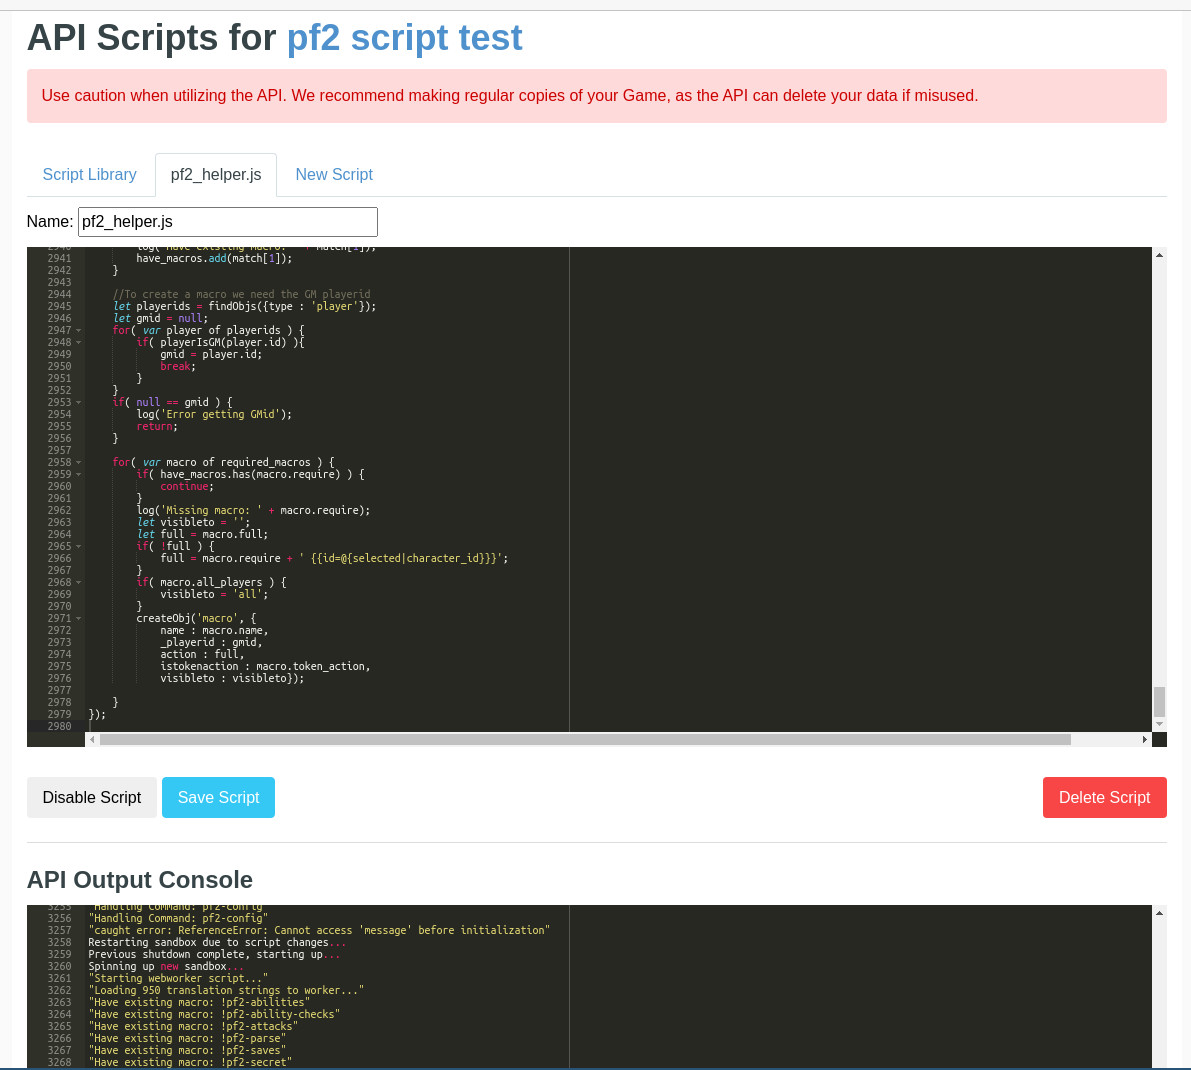Screen dimensions: 1191x1070
Task: Collapse the code fold at line 2948
Action: point(78,342)
